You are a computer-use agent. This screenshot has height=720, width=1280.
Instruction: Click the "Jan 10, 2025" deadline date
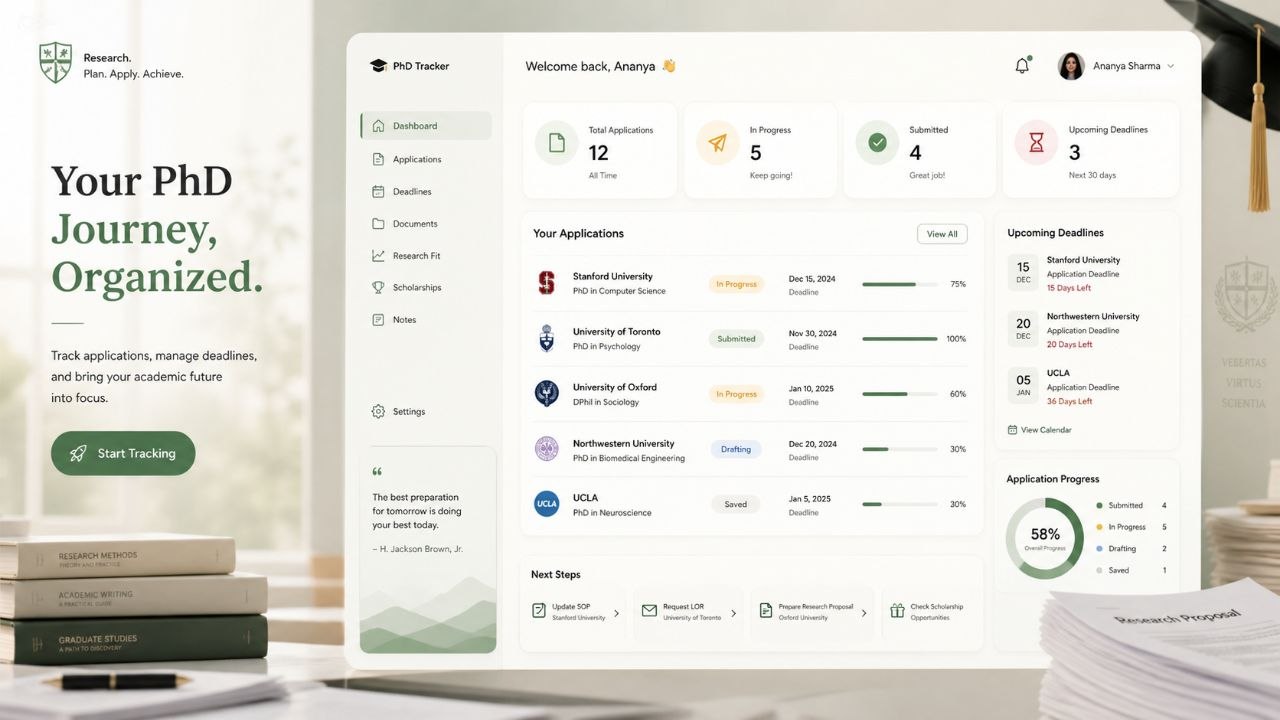pyautogui.click(x=811, y=388)
